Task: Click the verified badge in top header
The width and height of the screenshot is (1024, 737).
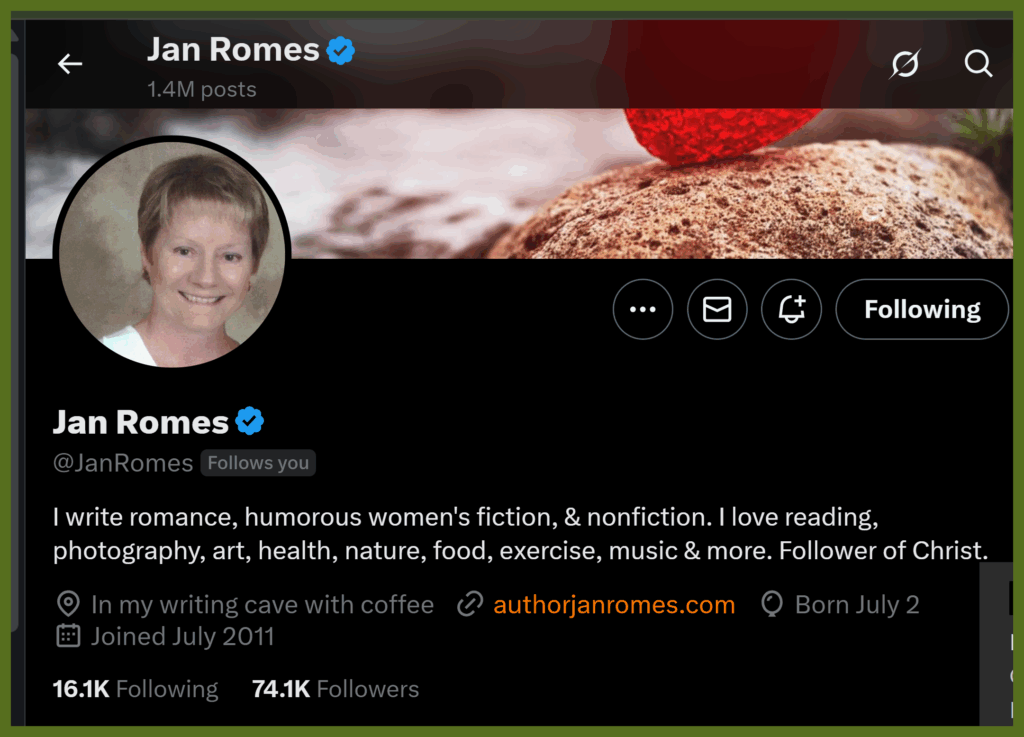Action: tap(340, 50)
